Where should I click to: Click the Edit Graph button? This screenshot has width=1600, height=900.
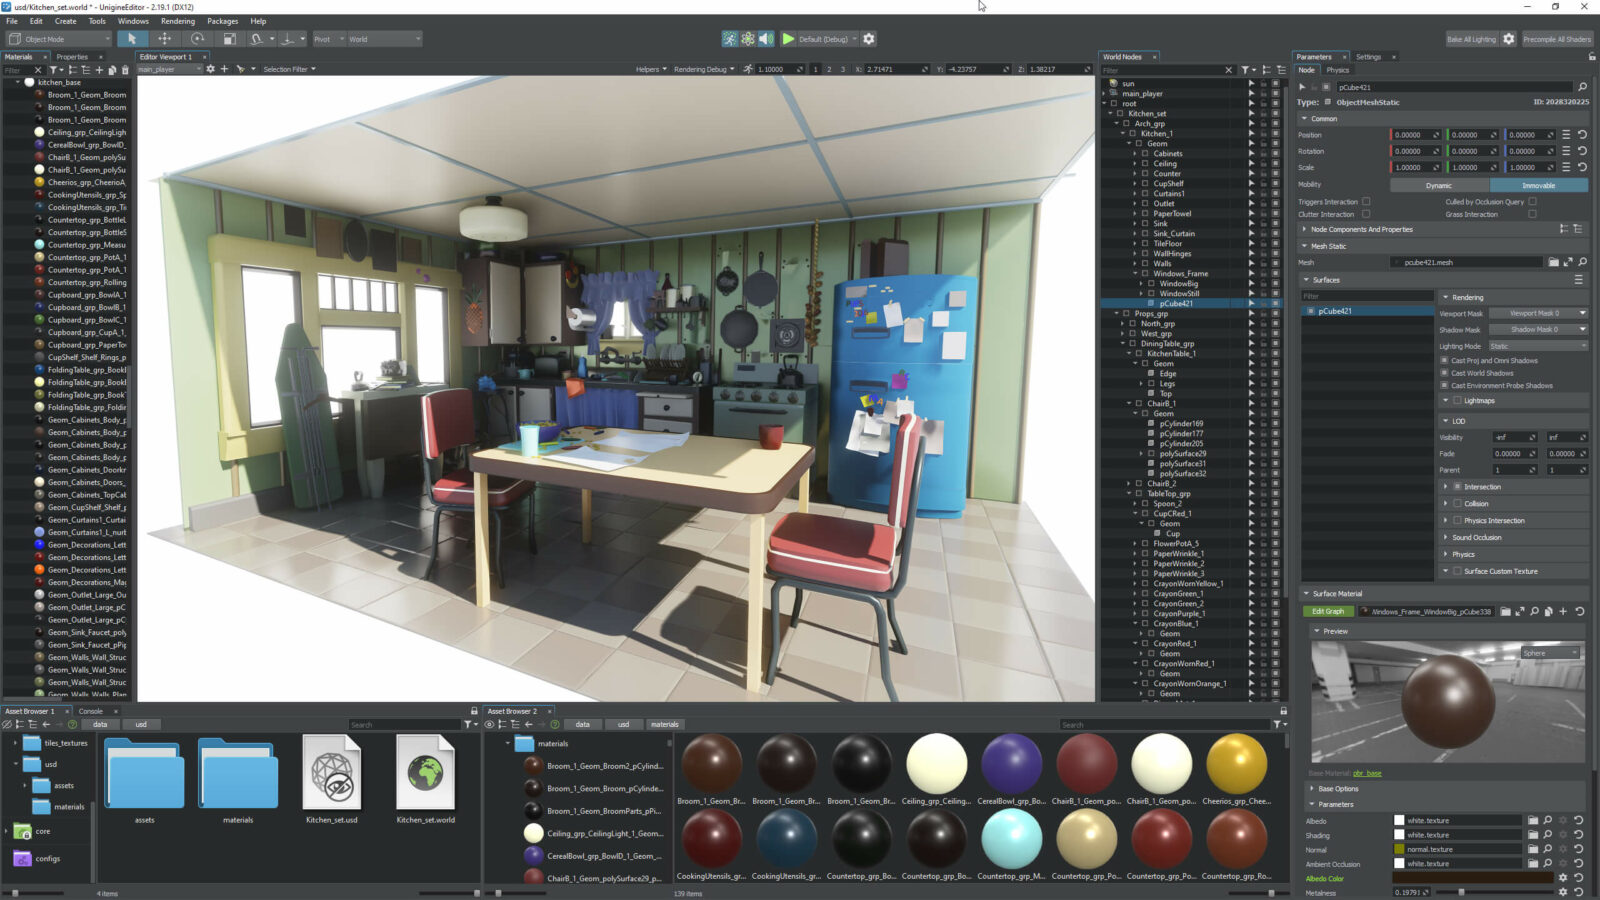(x=1328, y=611)
